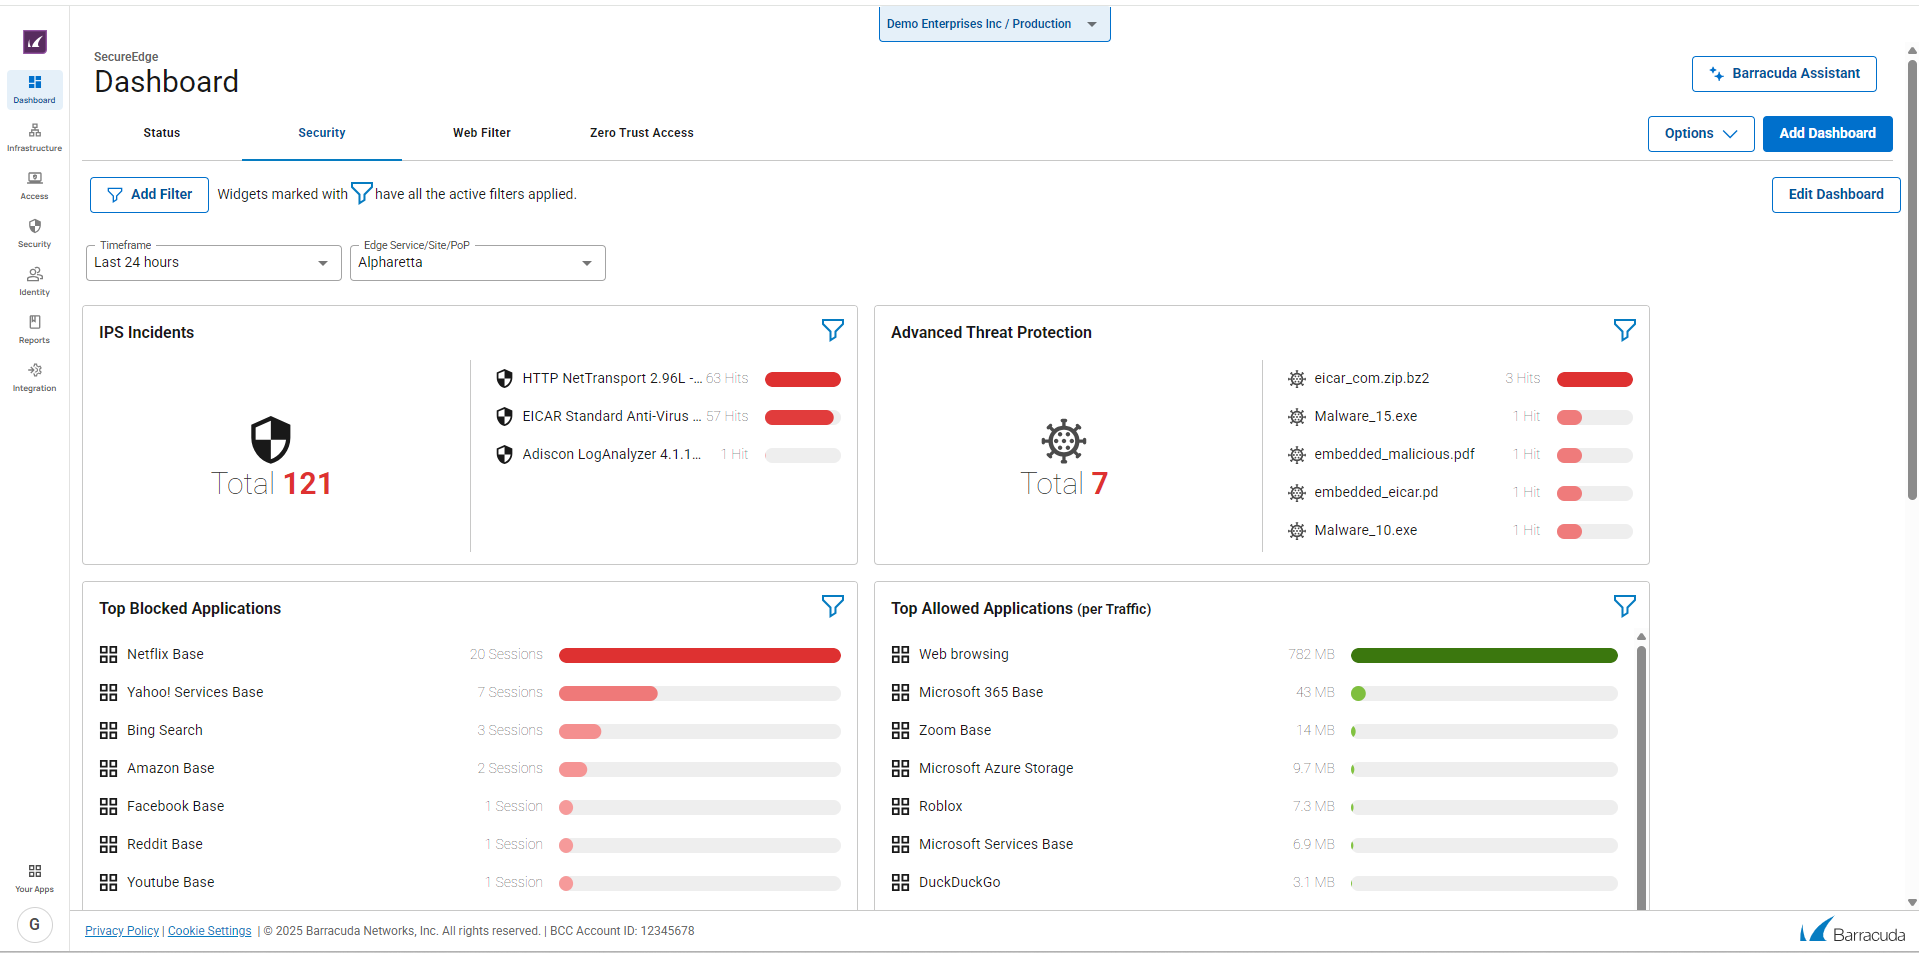1919x953 pixels.
Task: Open the Options dropdown menu
Action: pos(1700,134)
